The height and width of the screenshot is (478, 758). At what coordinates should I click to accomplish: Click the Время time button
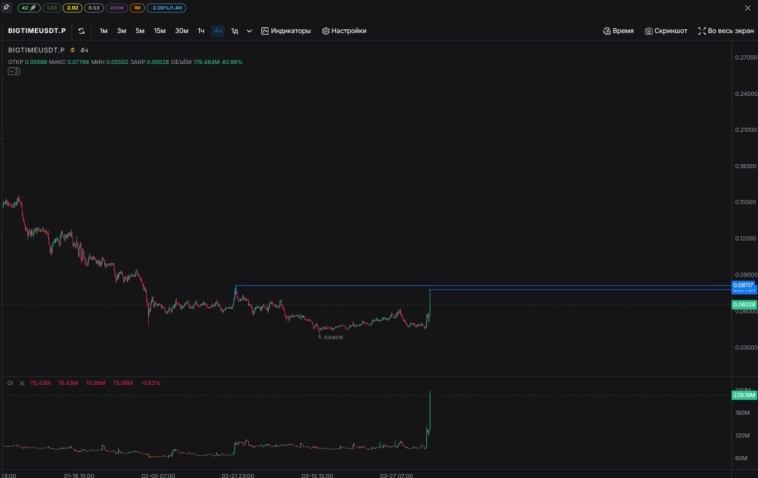618,31
